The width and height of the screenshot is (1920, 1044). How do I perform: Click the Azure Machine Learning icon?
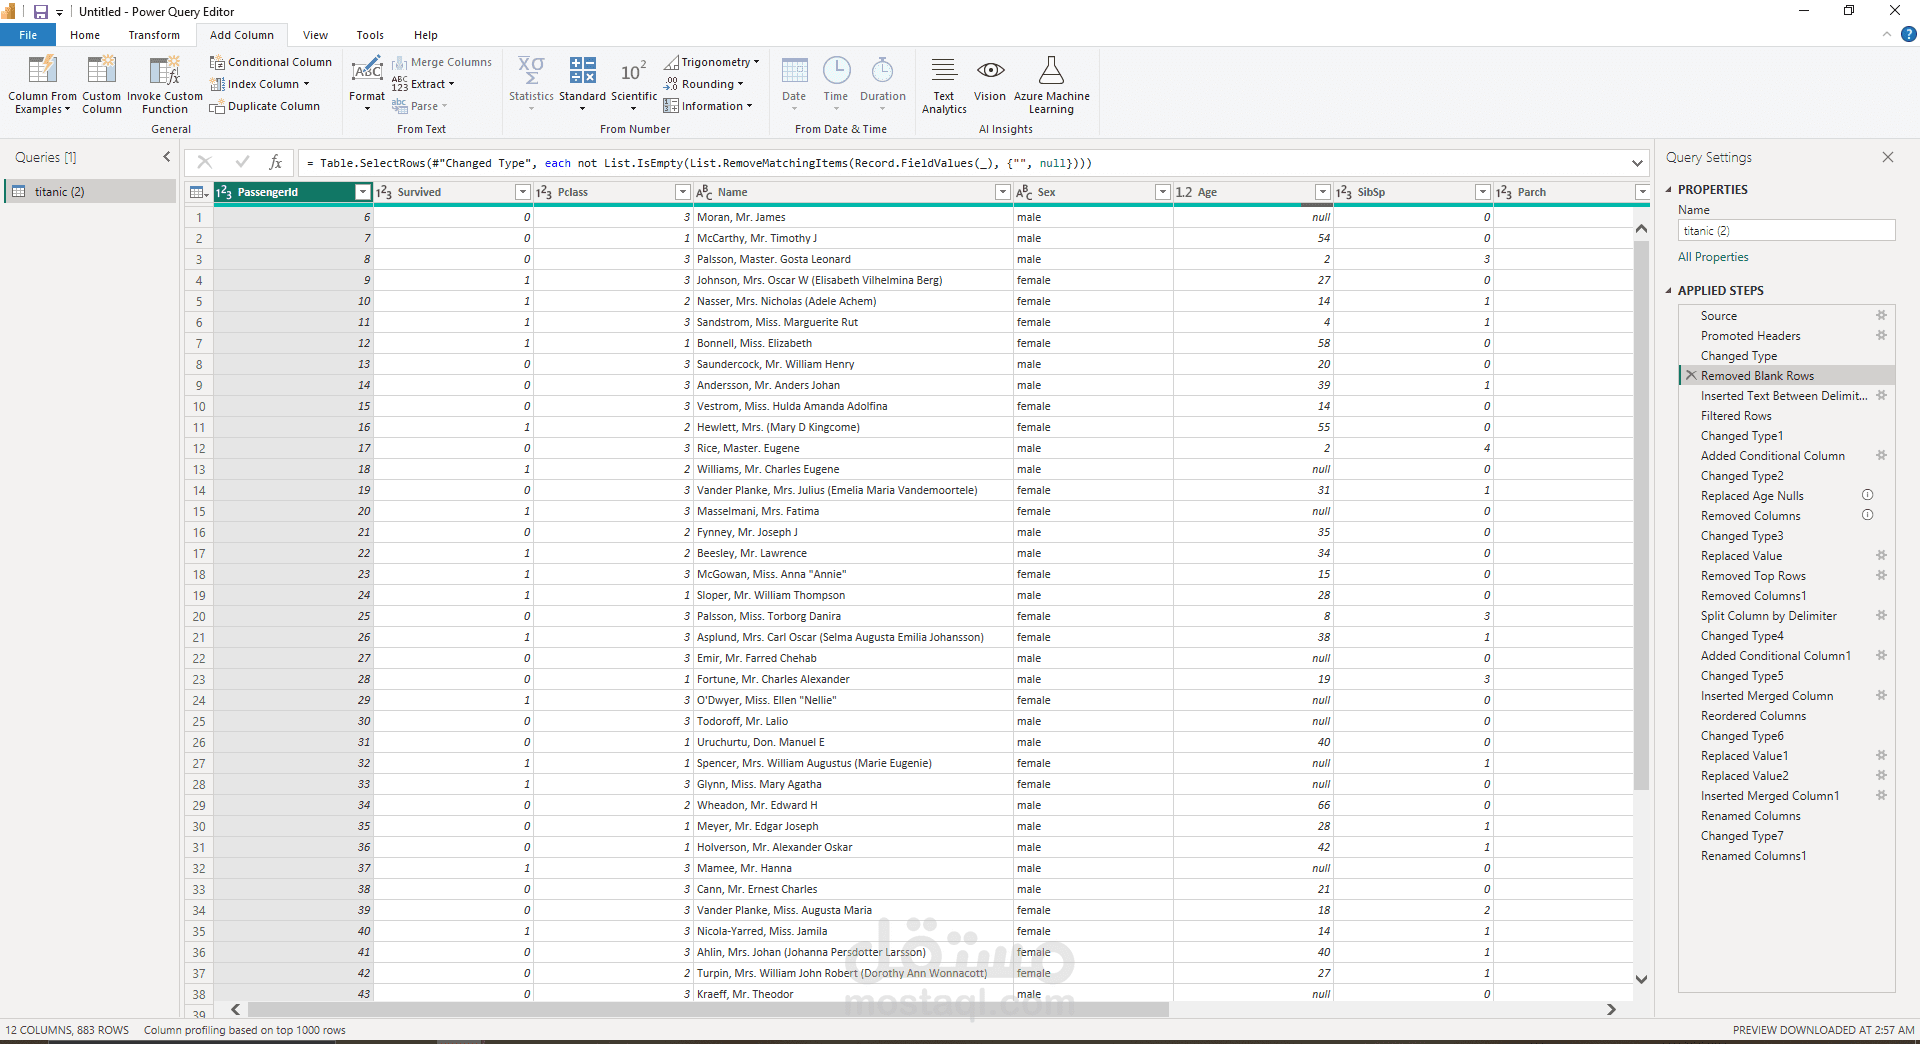tap(1051, 71)
